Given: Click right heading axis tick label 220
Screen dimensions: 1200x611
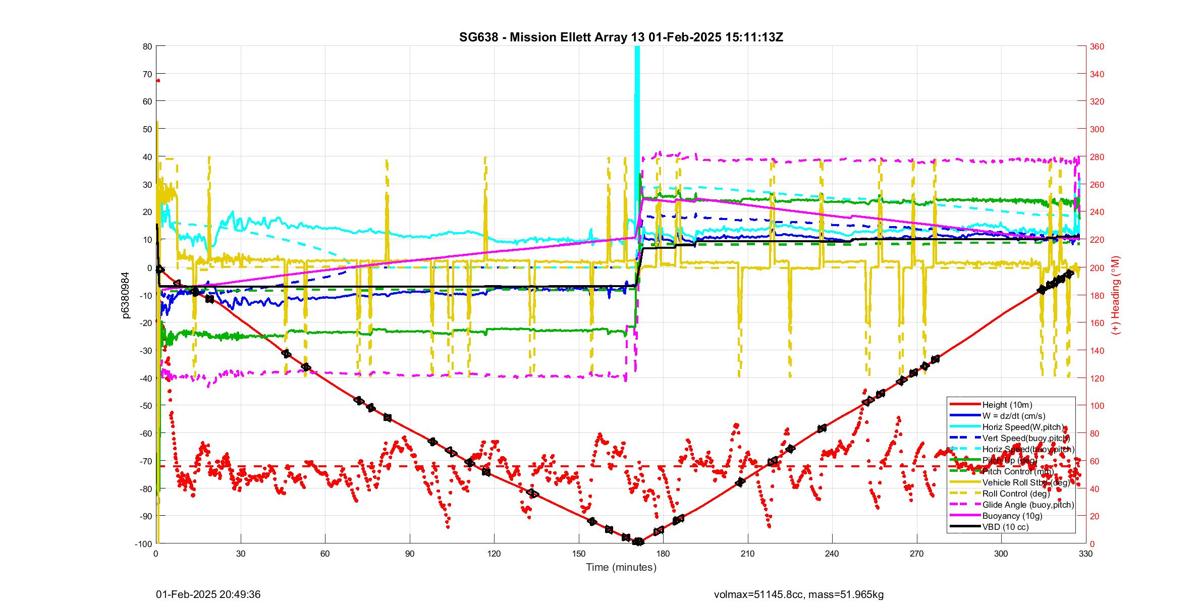Looking at the screenshot, I should click(x=1098, y=240).
